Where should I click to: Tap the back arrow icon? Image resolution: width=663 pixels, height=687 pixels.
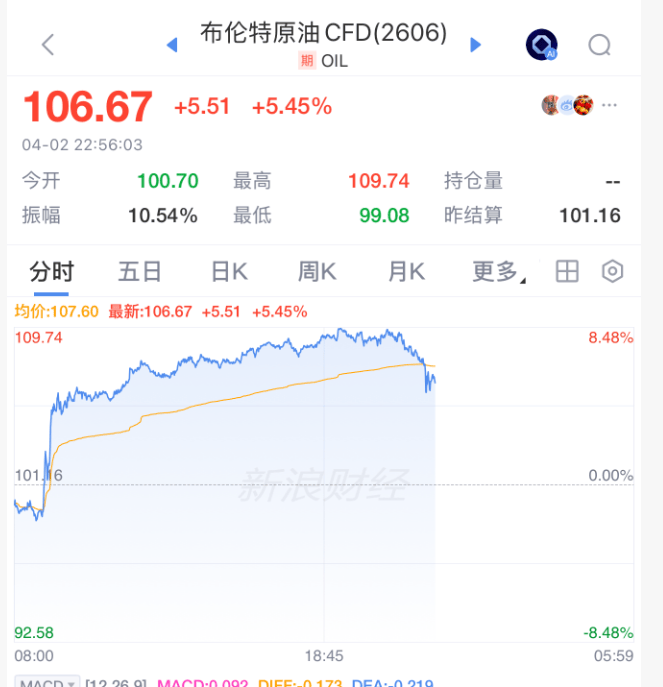click(48, 44)
